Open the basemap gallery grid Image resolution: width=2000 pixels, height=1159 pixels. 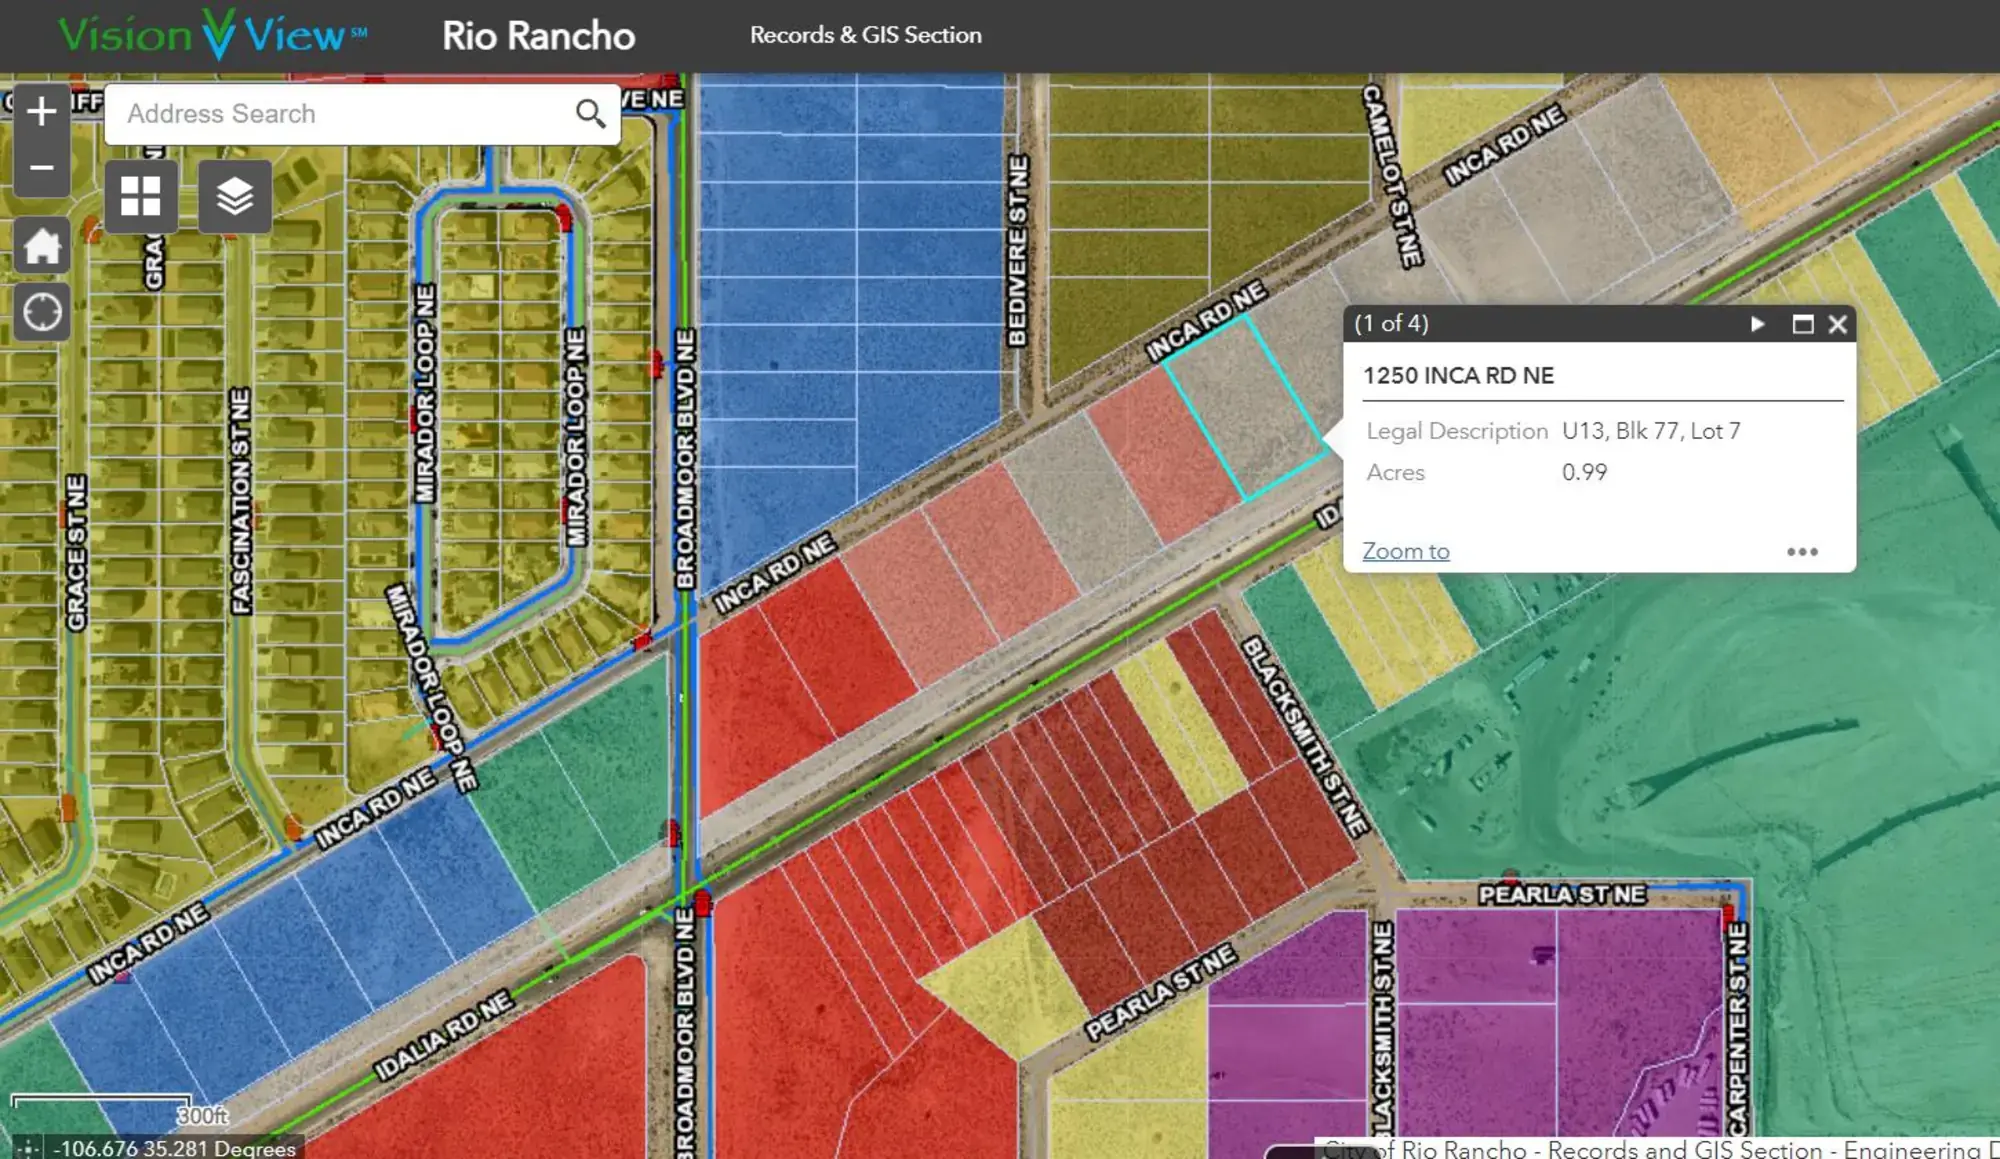pos(140,196)
